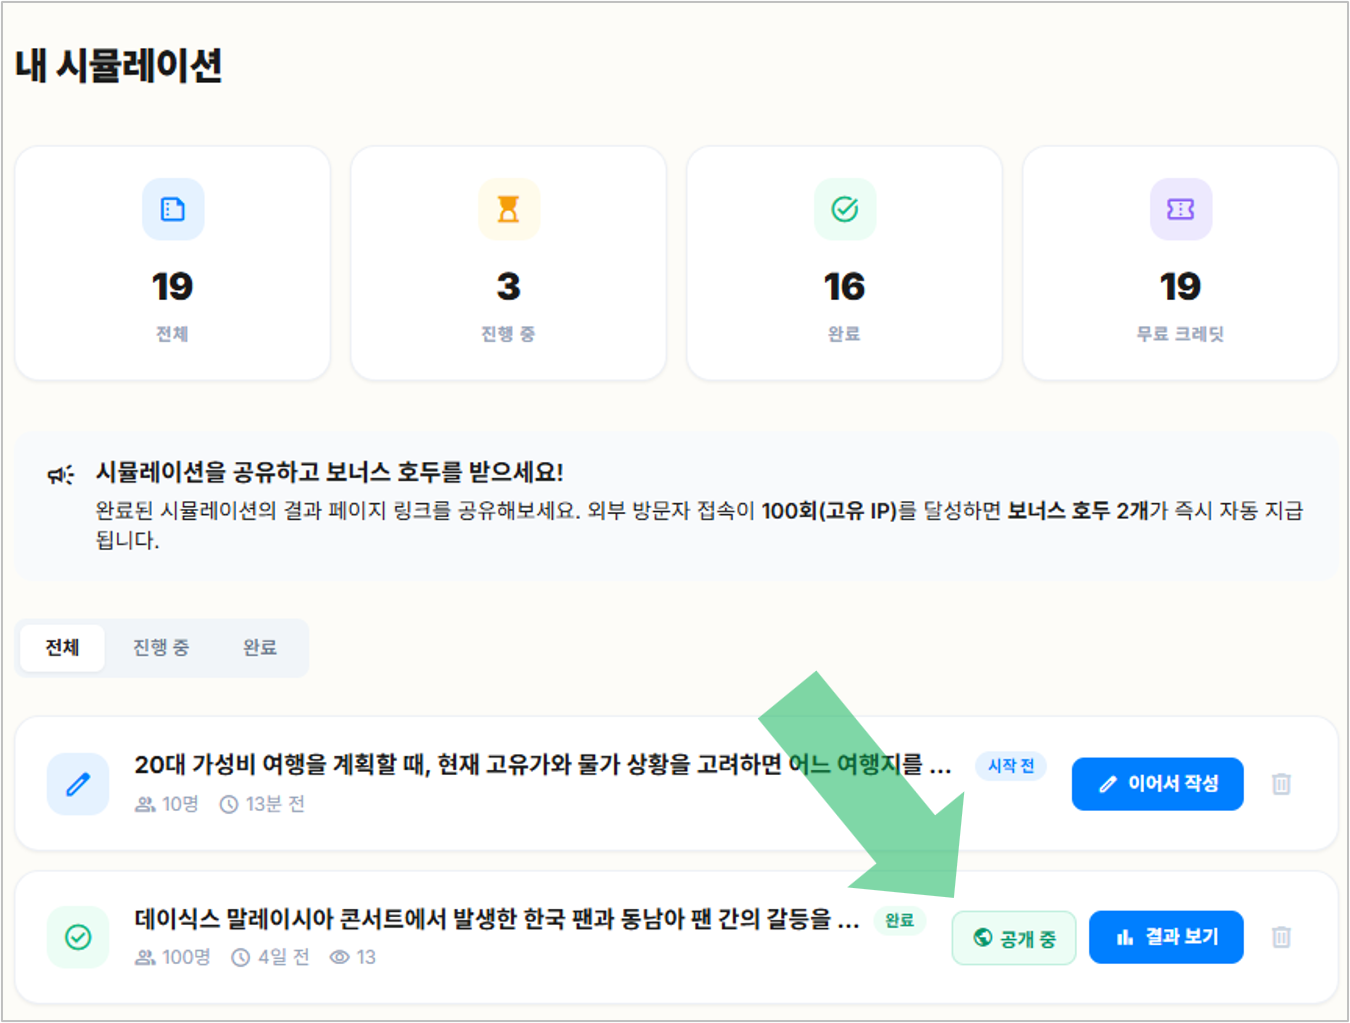Switch to the 완료 filter tab
The image size is (1350, 1023).
260,647
